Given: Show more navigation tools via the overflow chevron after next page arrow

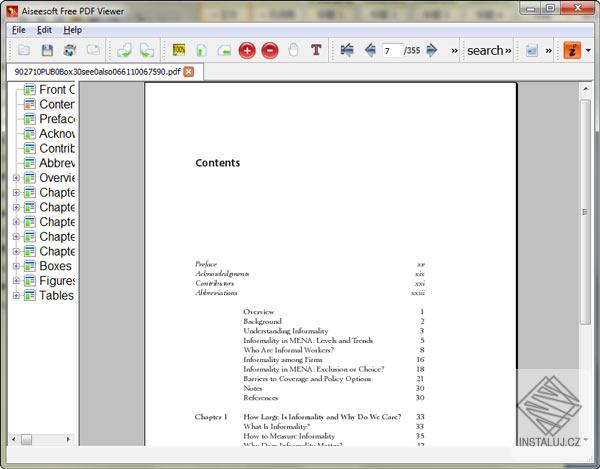Looking at the screenshot, I should coord(454,50).
